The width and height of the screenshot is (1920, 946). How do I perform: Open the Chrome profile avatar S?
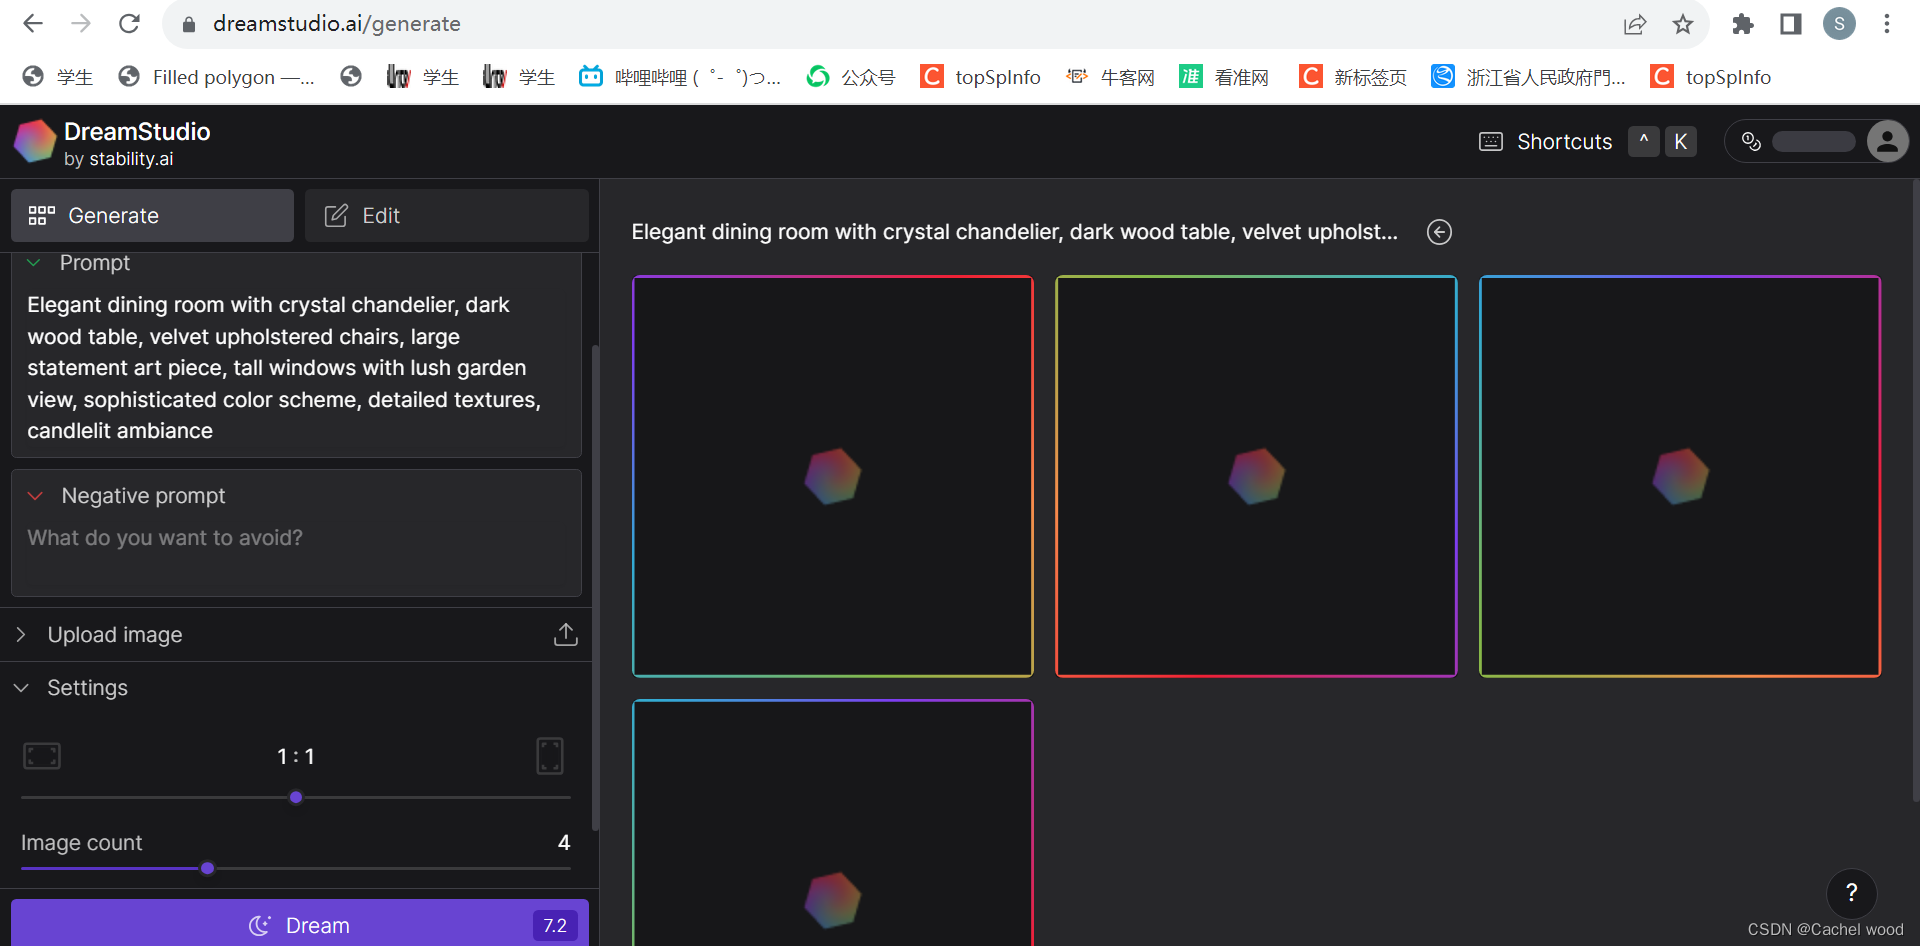(x=1839, y=24)
